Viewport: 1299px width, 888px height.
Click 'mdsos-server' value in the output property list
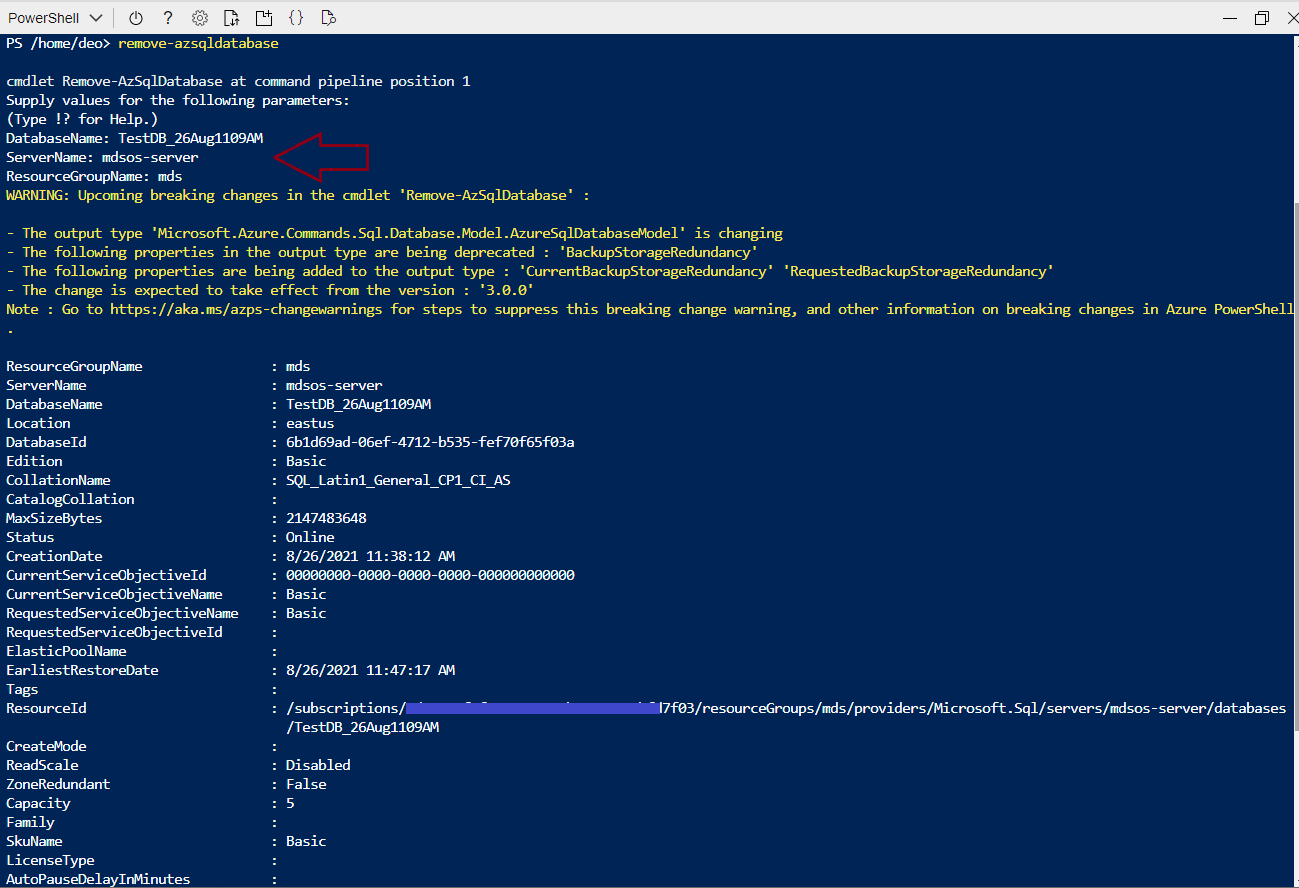pos(334,385)
